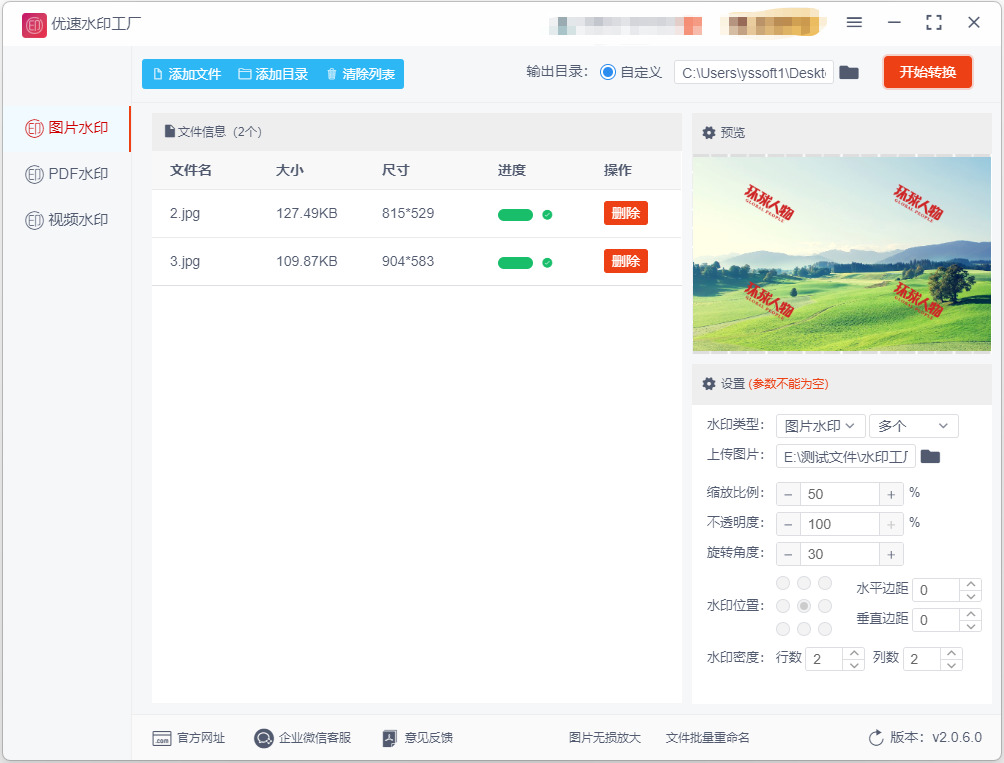Click the version refresh icon
Screen dimensions: 1004x763
(876, 738)
